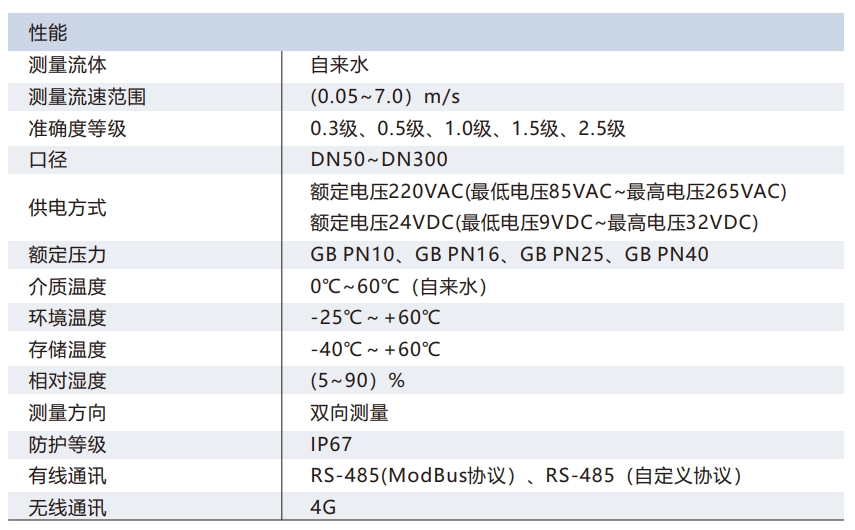This screenshot has height=530, width=855.
Task: Click the 双向测量 value cell
Action: pos(349,413)
